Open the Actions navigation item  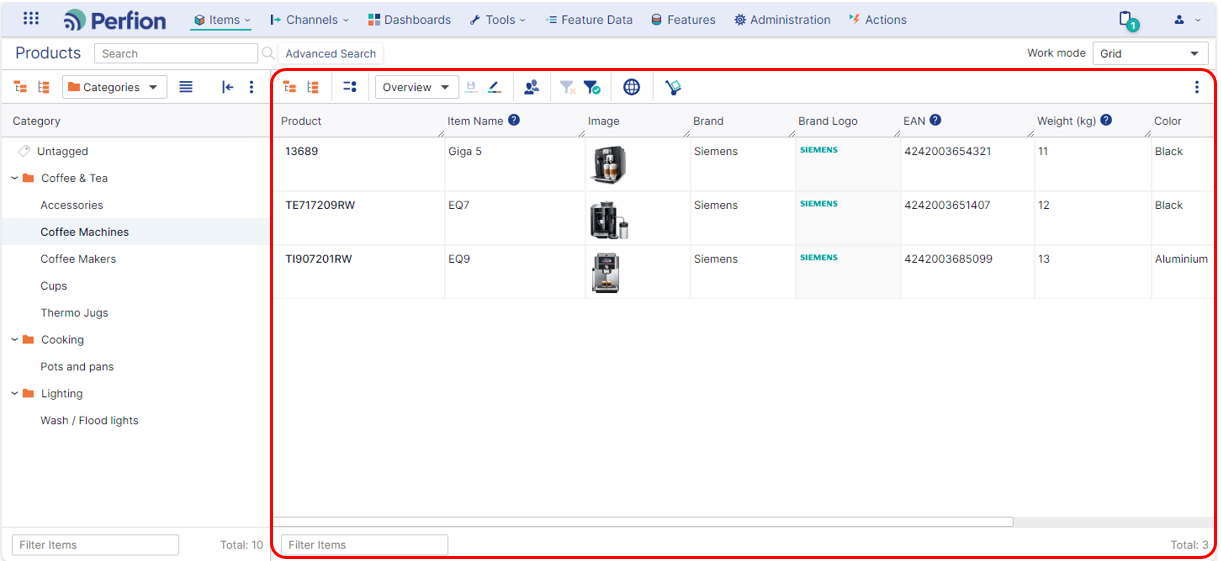(x=877, y=20)
